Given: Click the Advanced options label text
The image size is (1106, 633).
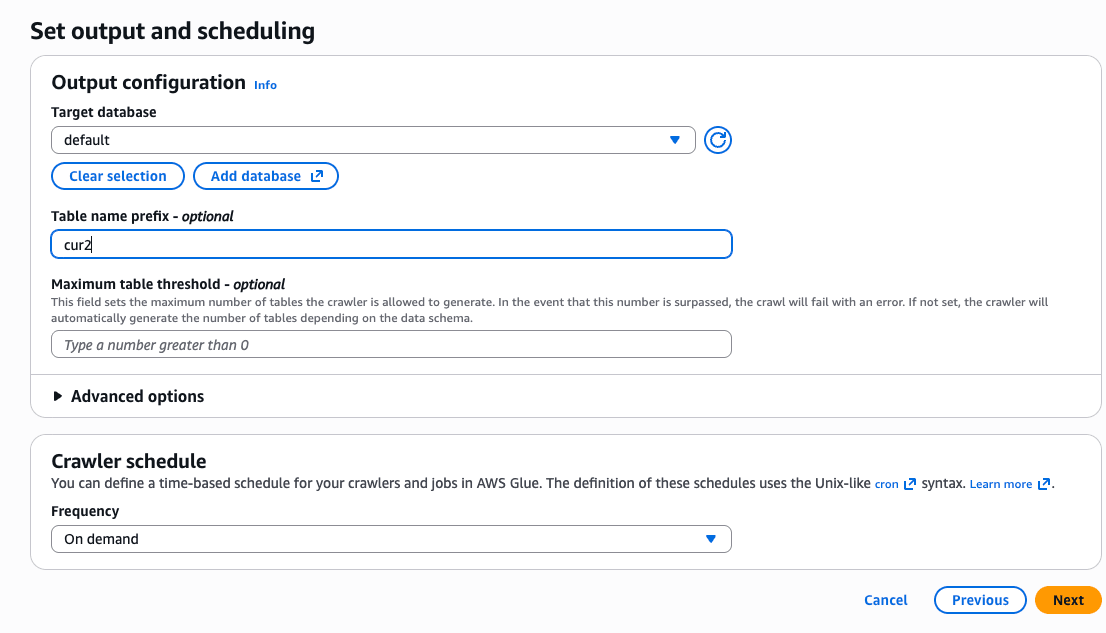Looking at the screenshot, I should point(137,397).
